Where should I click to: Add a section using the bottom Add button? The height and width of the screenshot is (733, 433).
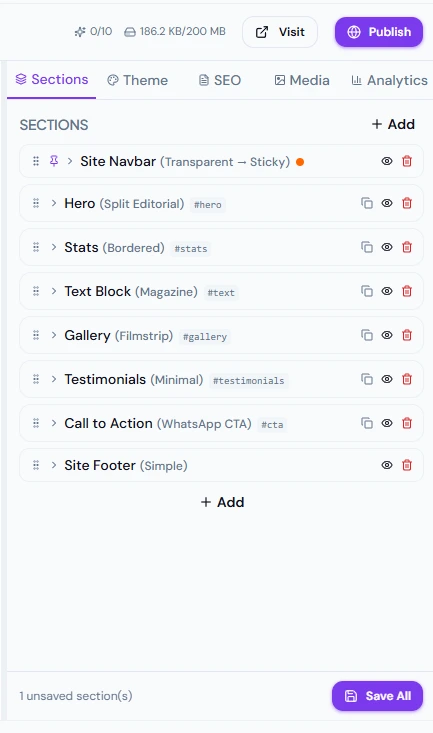pos(223,502)
